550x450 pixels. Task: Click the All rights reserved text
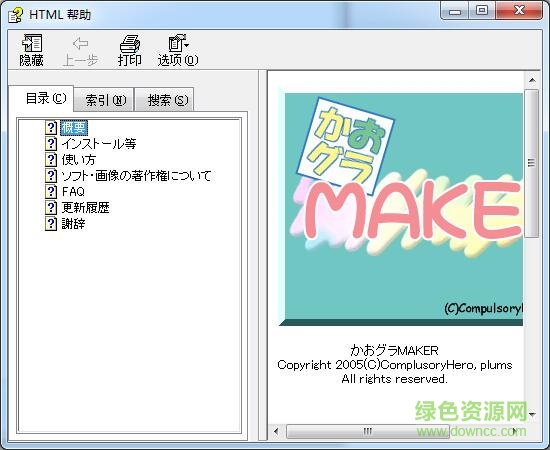pos(394,379)
